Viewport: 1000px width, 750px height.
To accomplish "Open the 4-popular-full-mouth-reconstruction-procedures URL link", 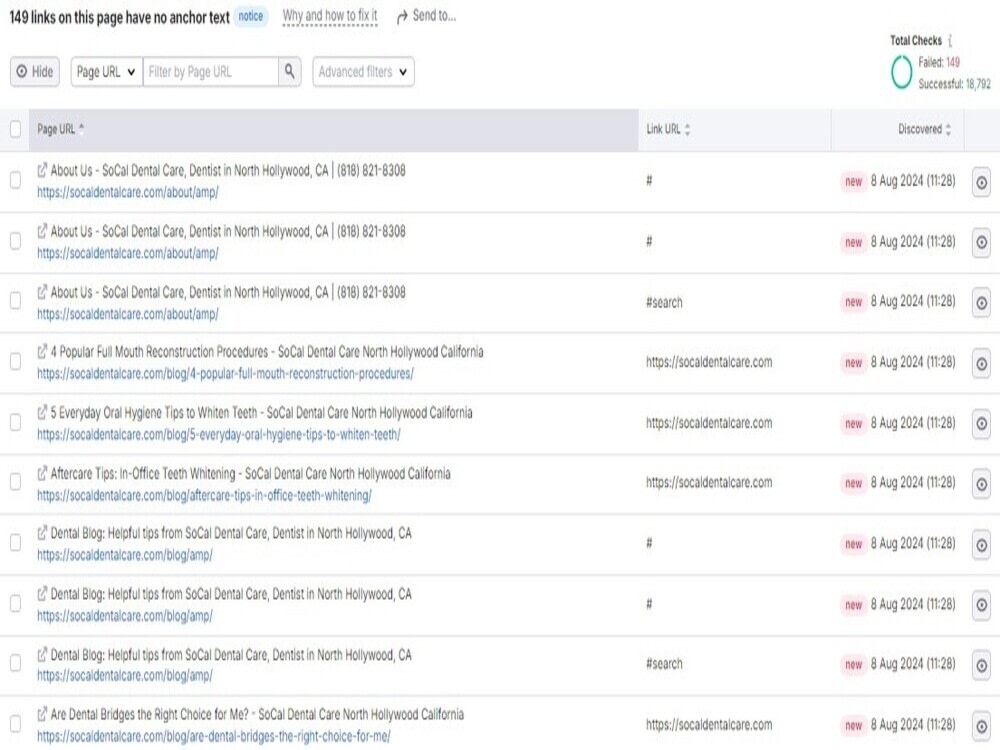I will [225, 374].
